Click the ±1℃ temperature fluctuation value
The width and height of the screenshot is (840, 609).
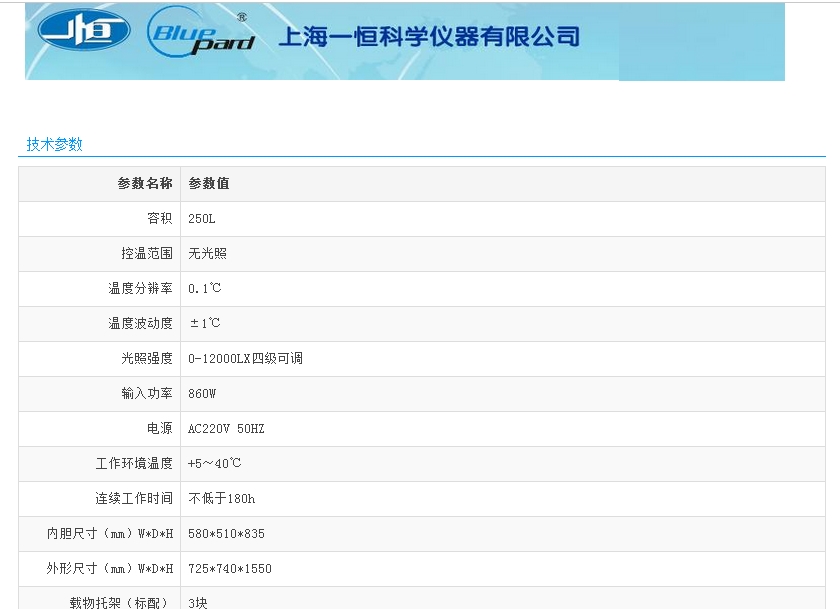tap(205, 324)
